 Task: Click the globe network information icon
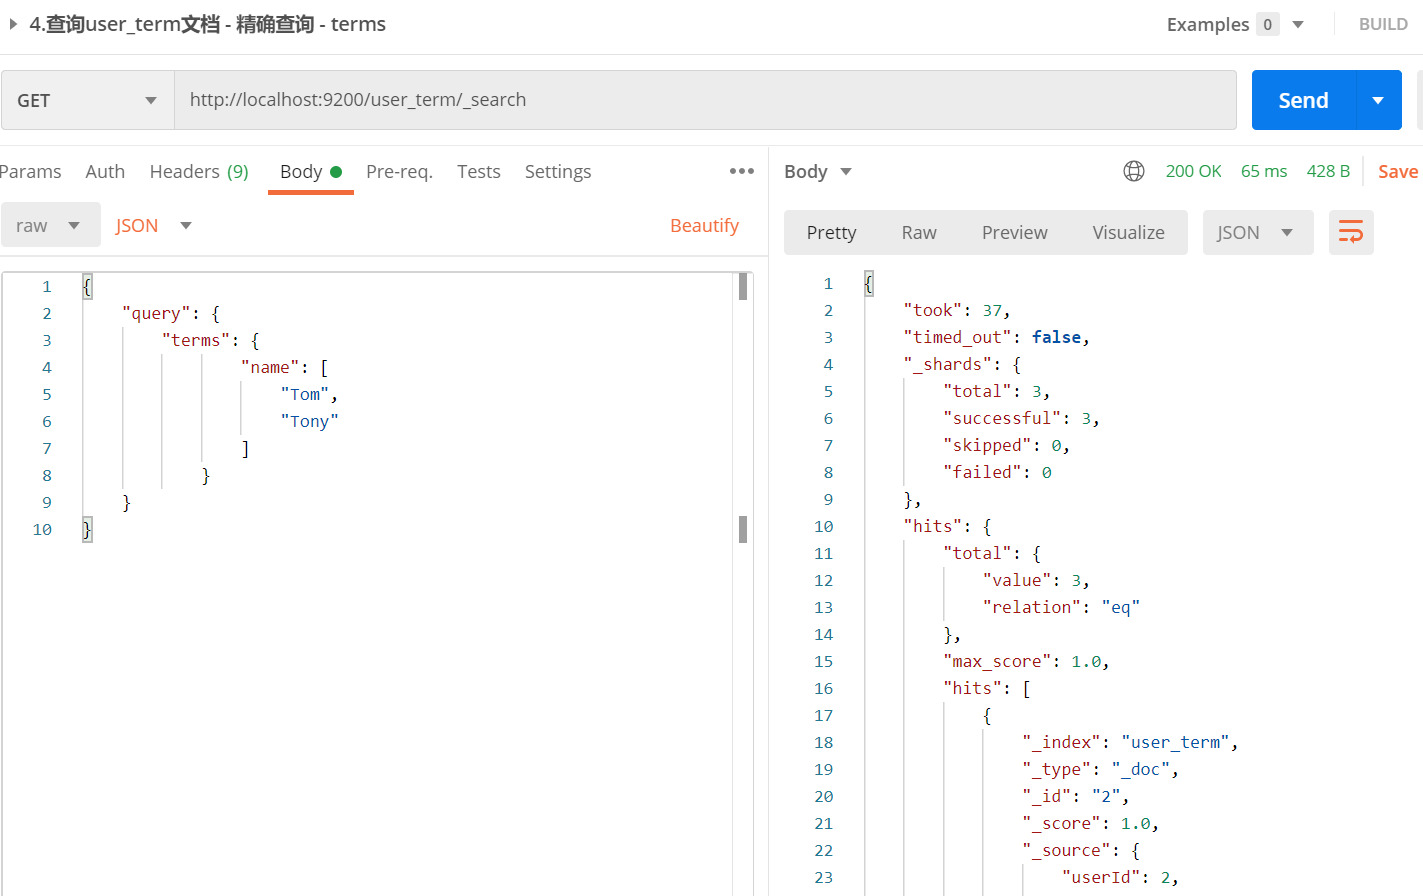[x=1133, y=171]
